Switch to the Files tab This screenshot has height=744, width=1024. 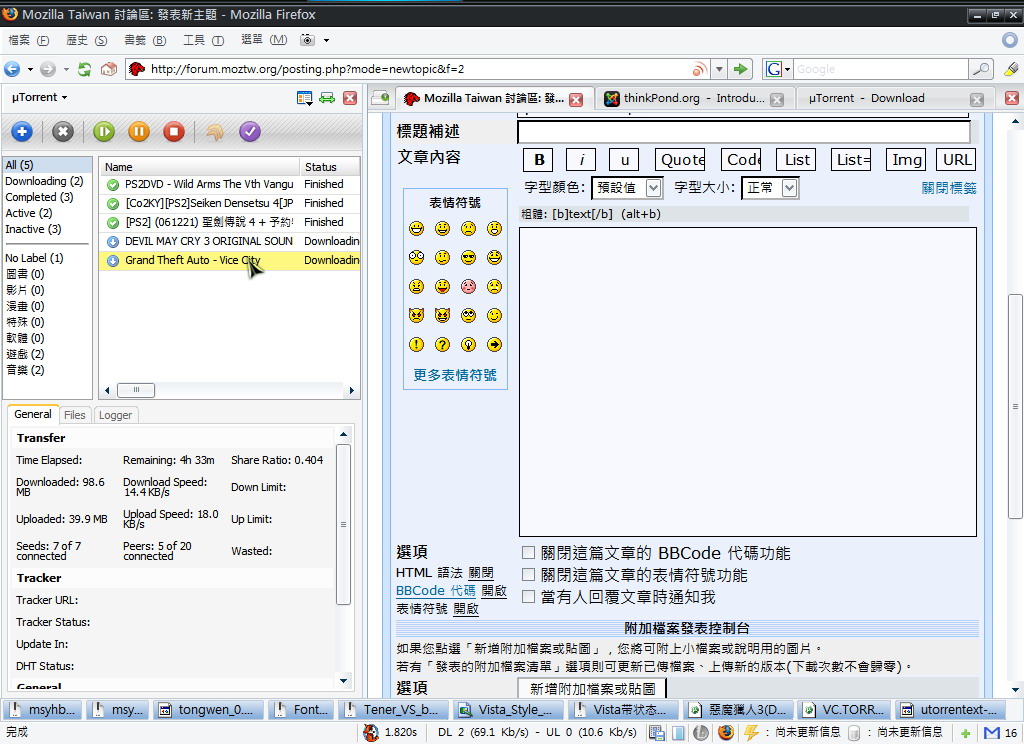(x=74, y=415)
